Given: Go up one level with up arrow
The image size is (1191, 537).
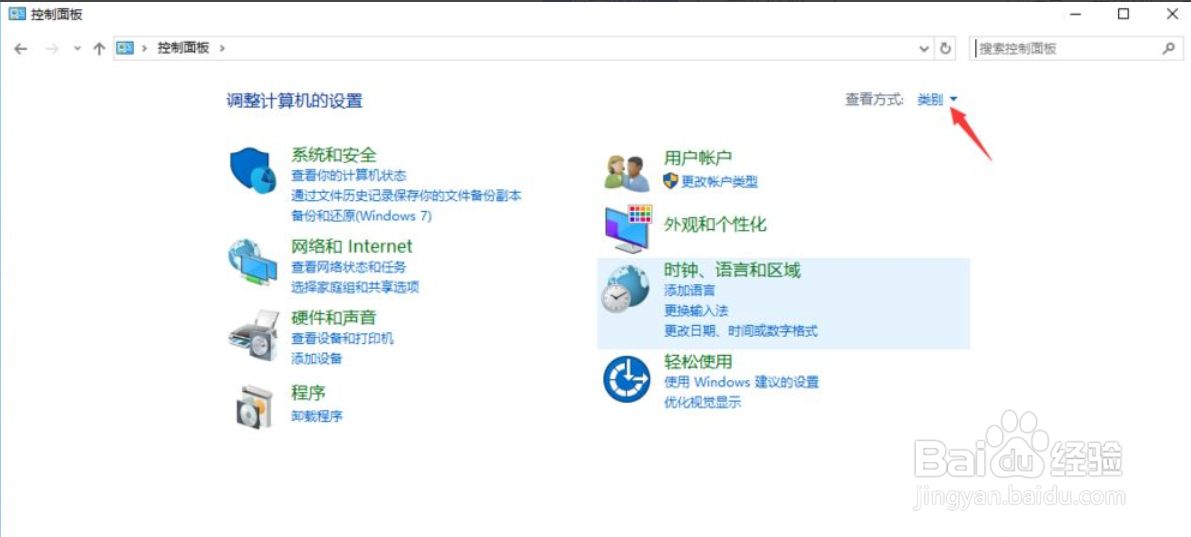Looking at the screenshot, I should [99, 48].
